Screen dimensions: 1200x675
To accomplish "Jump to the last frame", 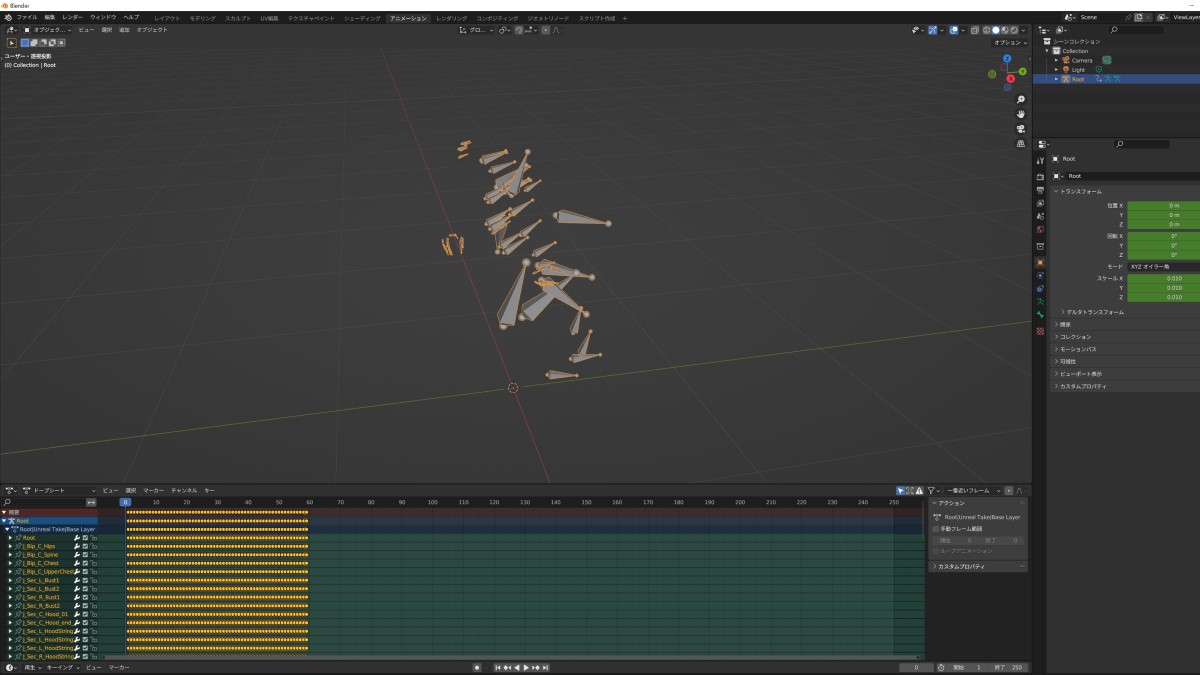I will pos(546,667).
